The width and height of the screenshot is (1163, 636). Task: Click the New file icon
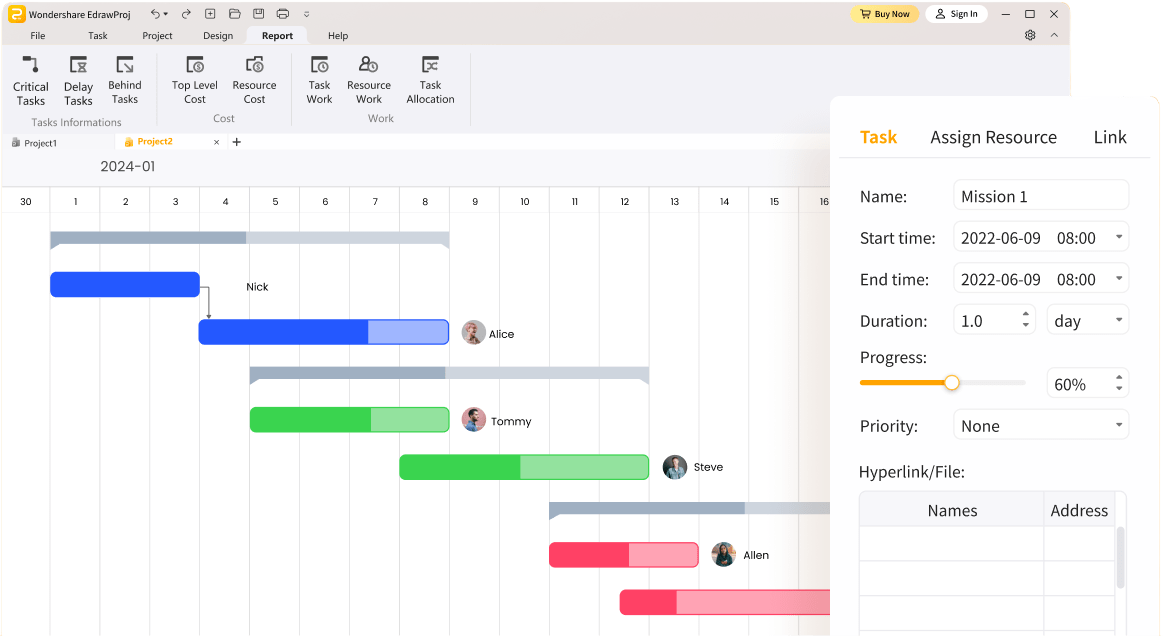(210, 13)
